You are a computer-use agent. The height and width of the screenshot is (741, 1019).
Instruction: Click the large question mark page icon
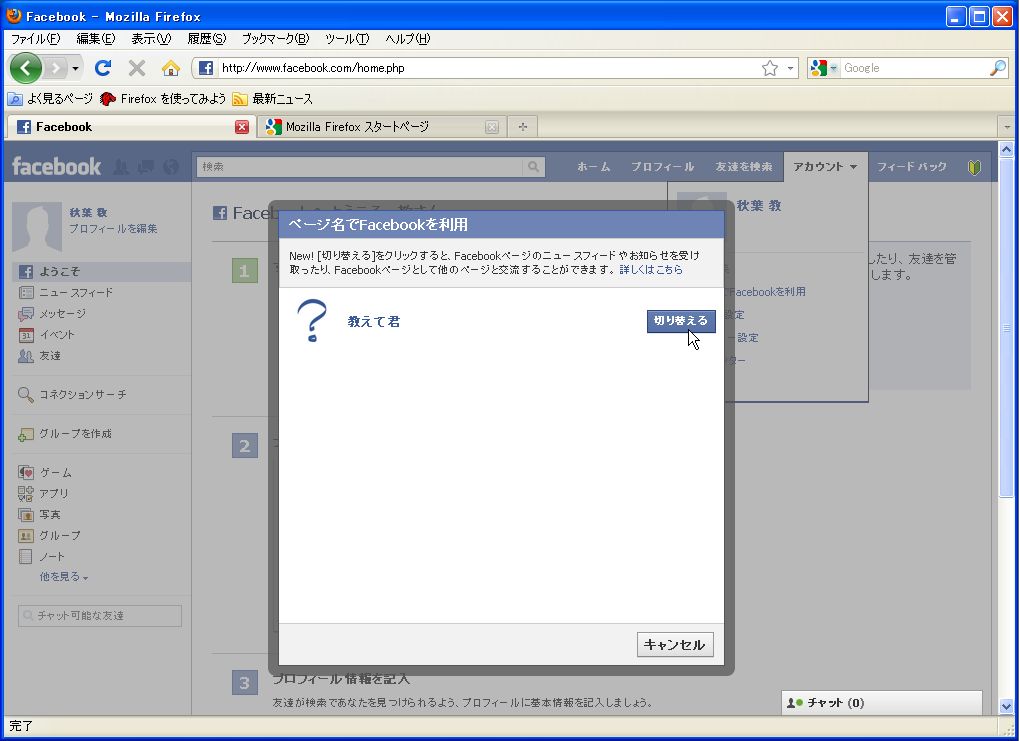pos(312,320)
